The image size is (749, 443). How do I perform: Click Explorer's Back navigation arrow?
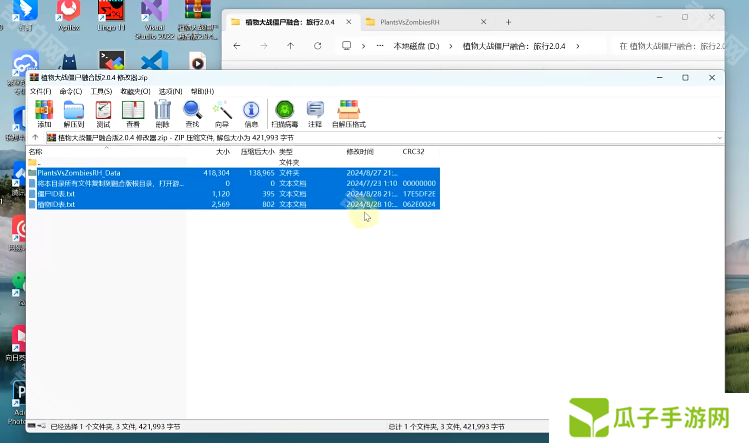tap(236, 46)
